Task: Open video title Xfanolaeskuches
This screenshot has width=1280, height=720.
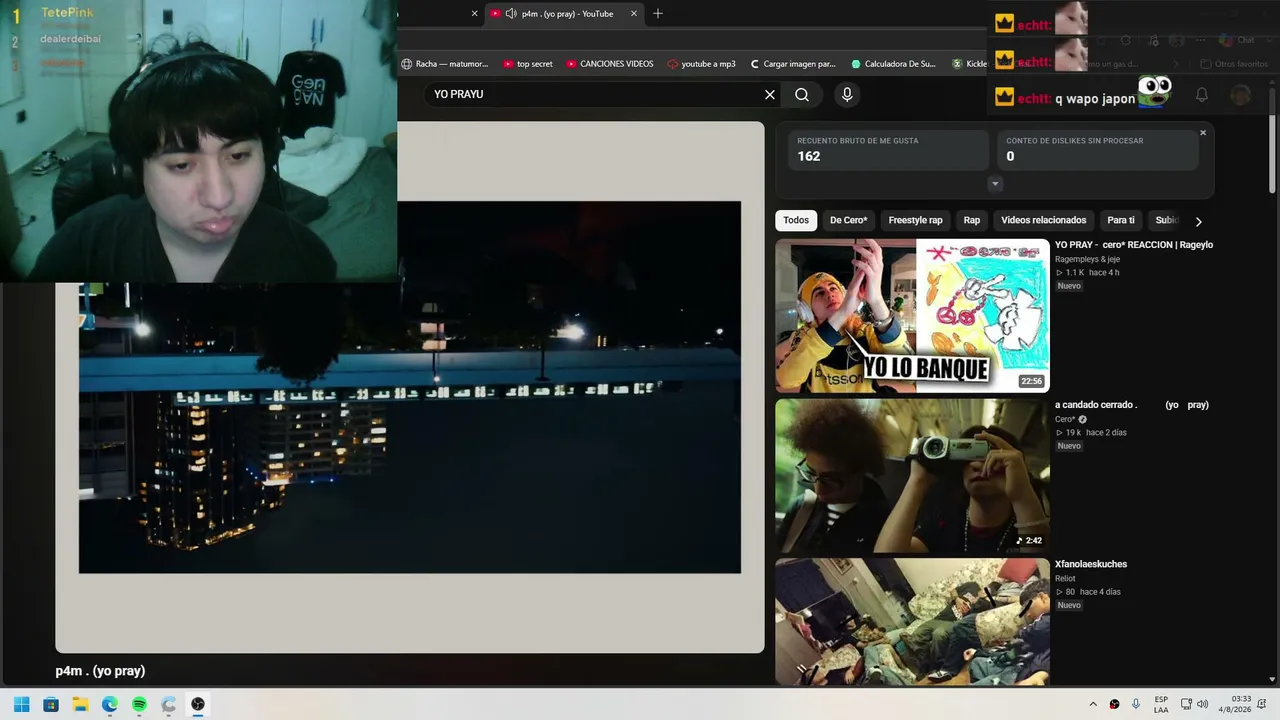Action: tap(1091, 564)
